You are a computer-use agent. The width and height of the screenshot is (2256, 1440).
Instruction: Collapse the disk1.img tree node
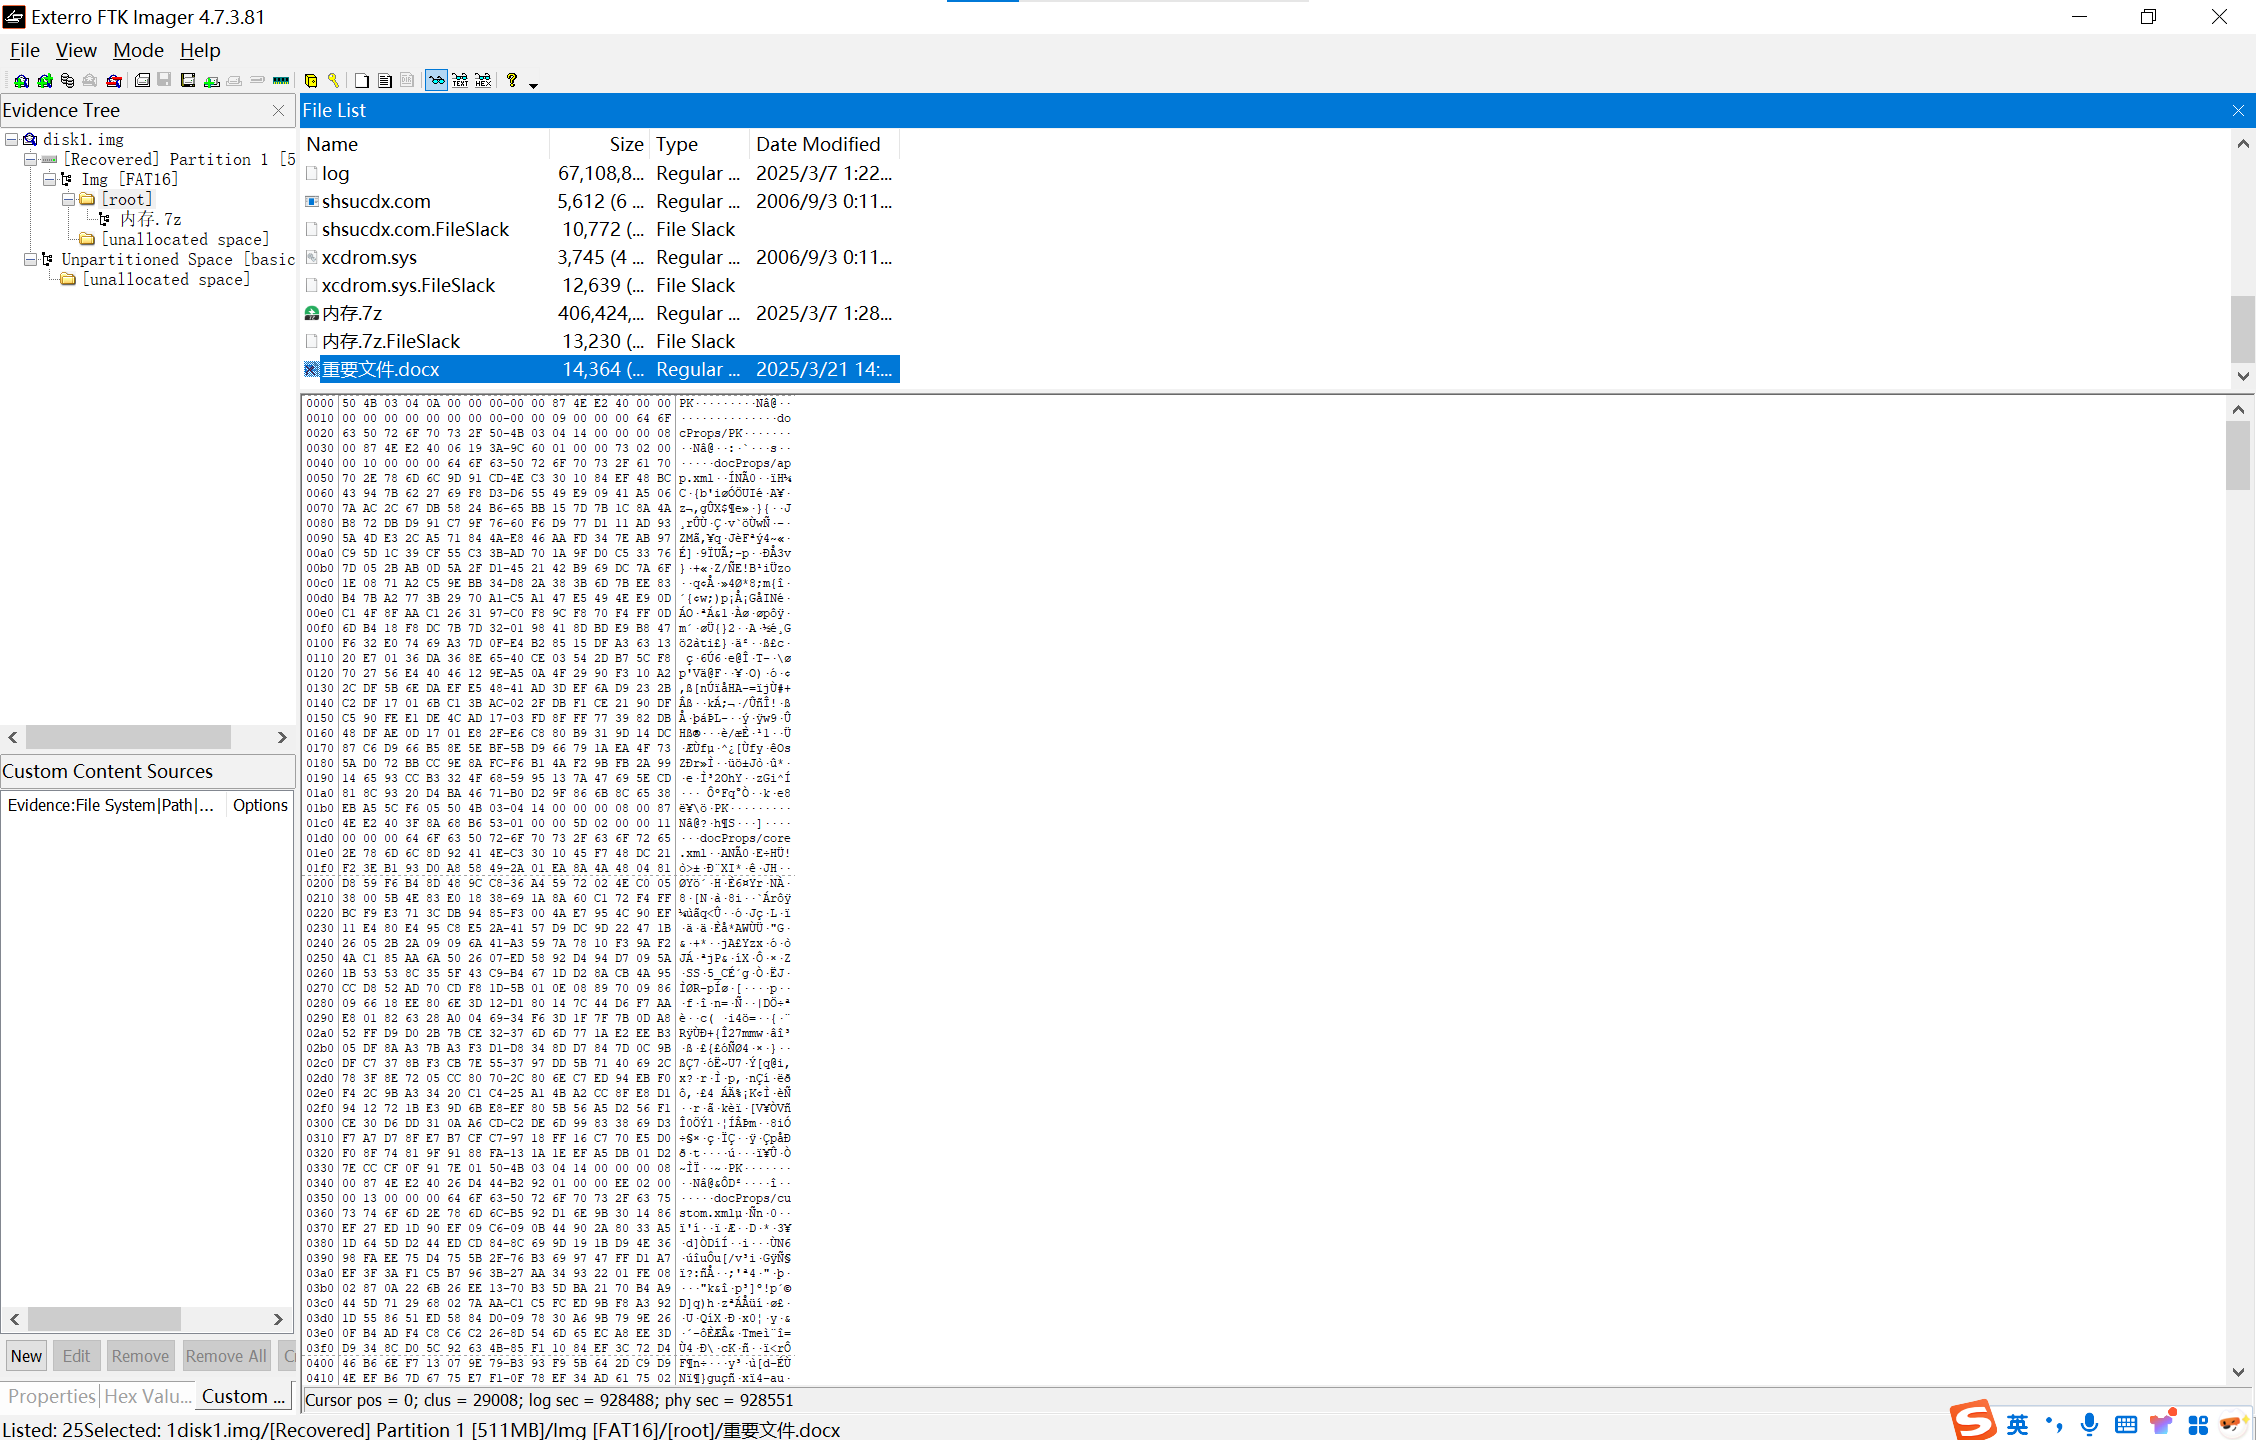tap(12, 139)
